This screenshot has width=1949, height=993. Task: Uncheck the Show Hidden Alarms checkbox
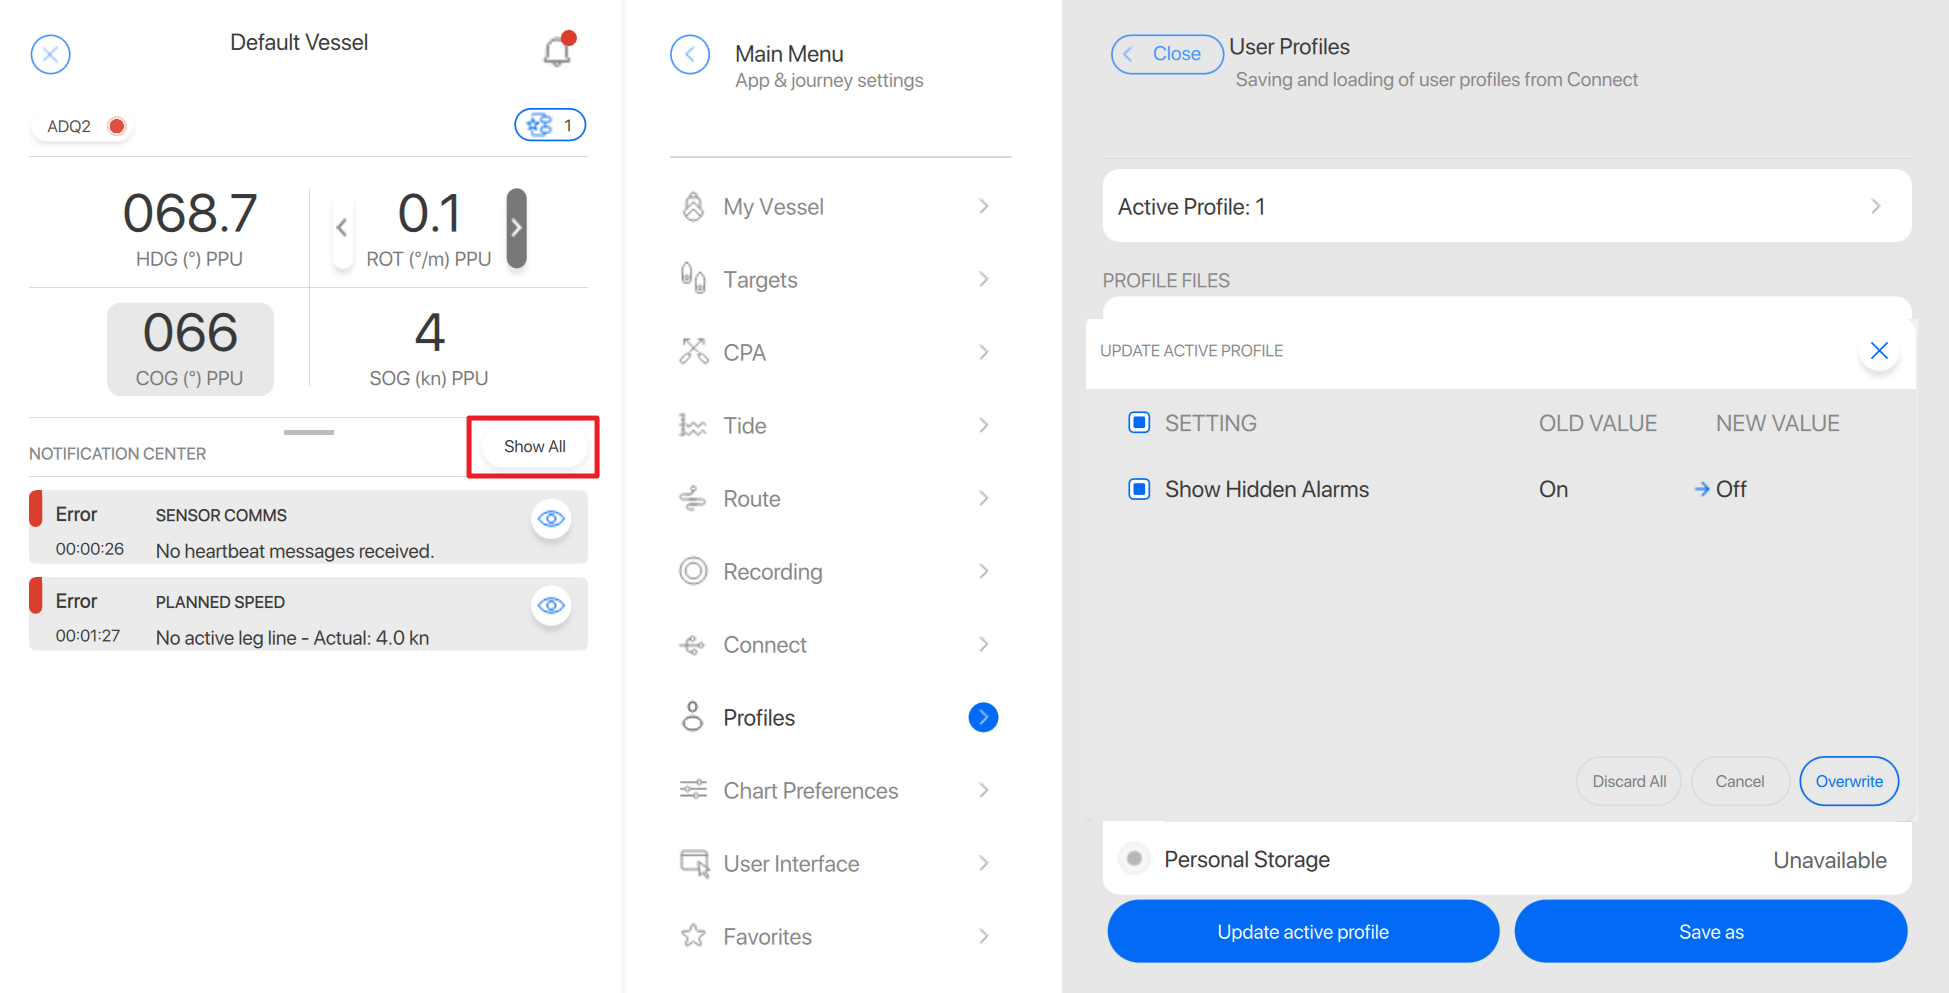pos(1139,489)
